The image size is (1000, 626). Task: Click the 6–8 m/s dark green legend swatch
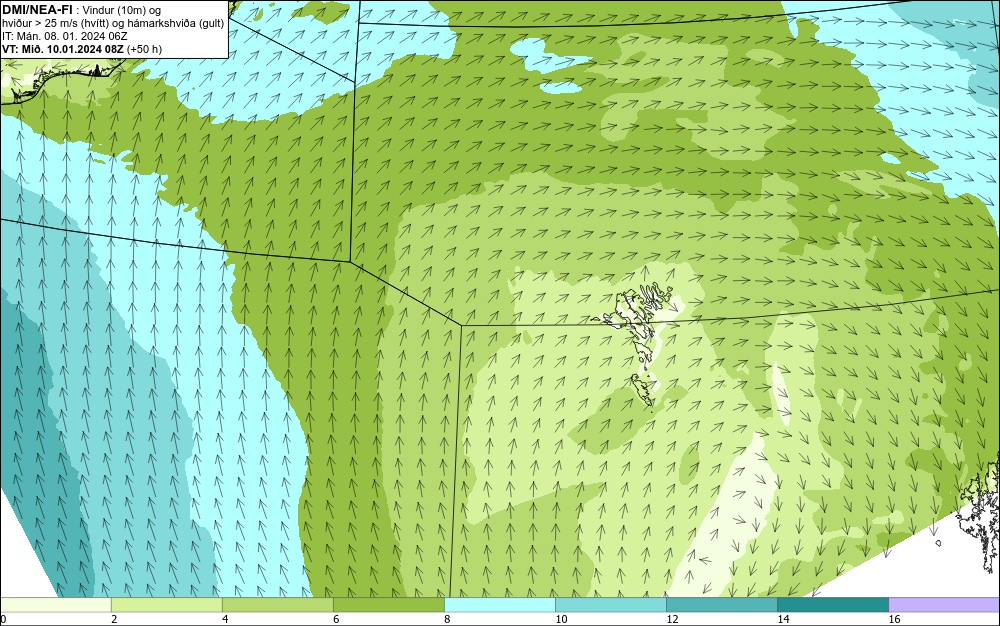tap(388, 605)
